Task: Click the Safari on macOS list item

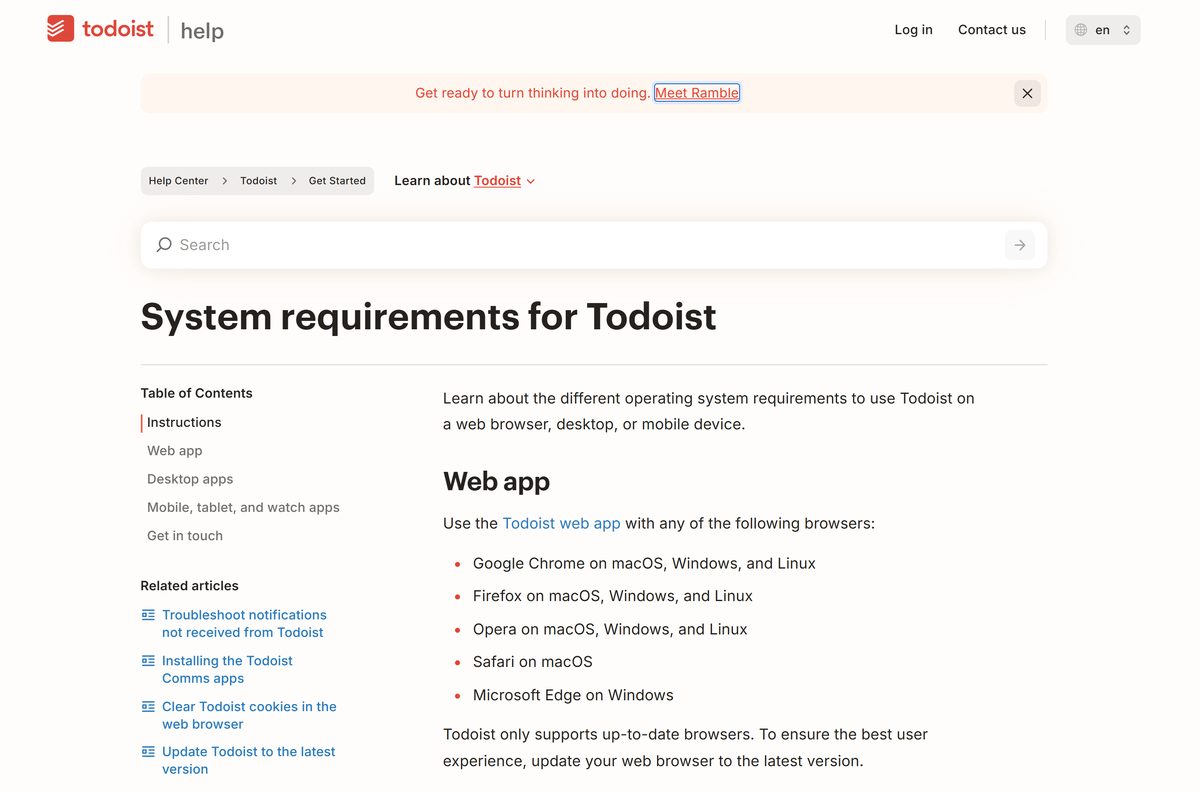Action: tap(533, 662)
